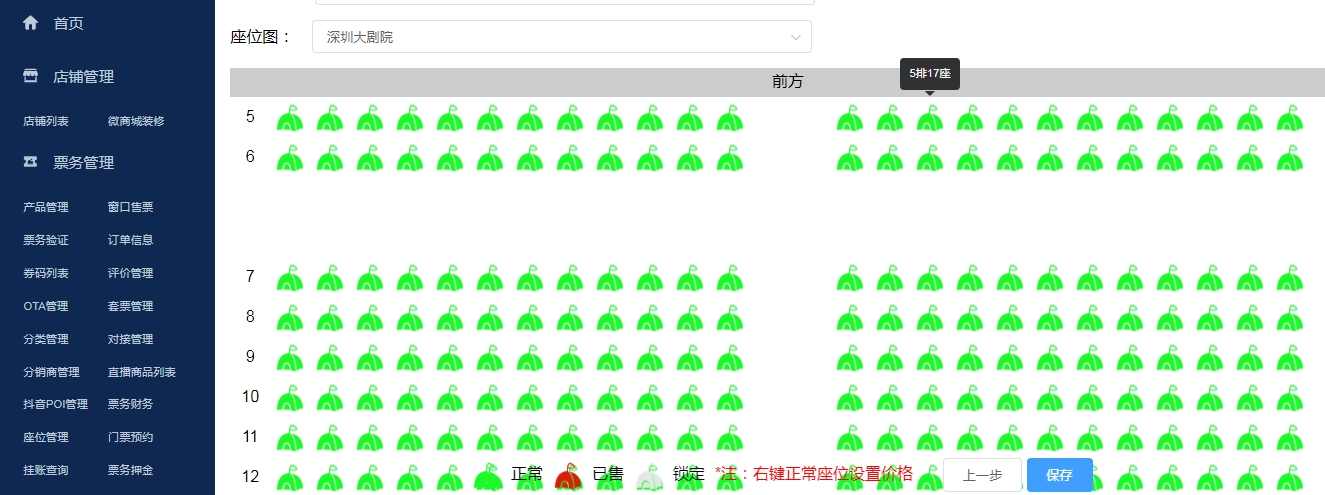Click the 上一步 button
The height and width of the screenshot is (495, 1325).
tap(982, 475)
